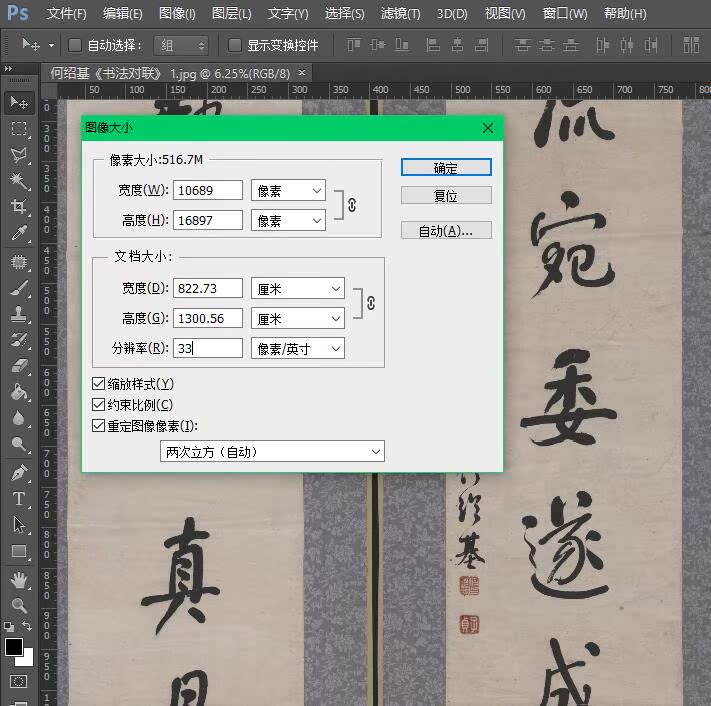Select the Path Selection tool

19,525
